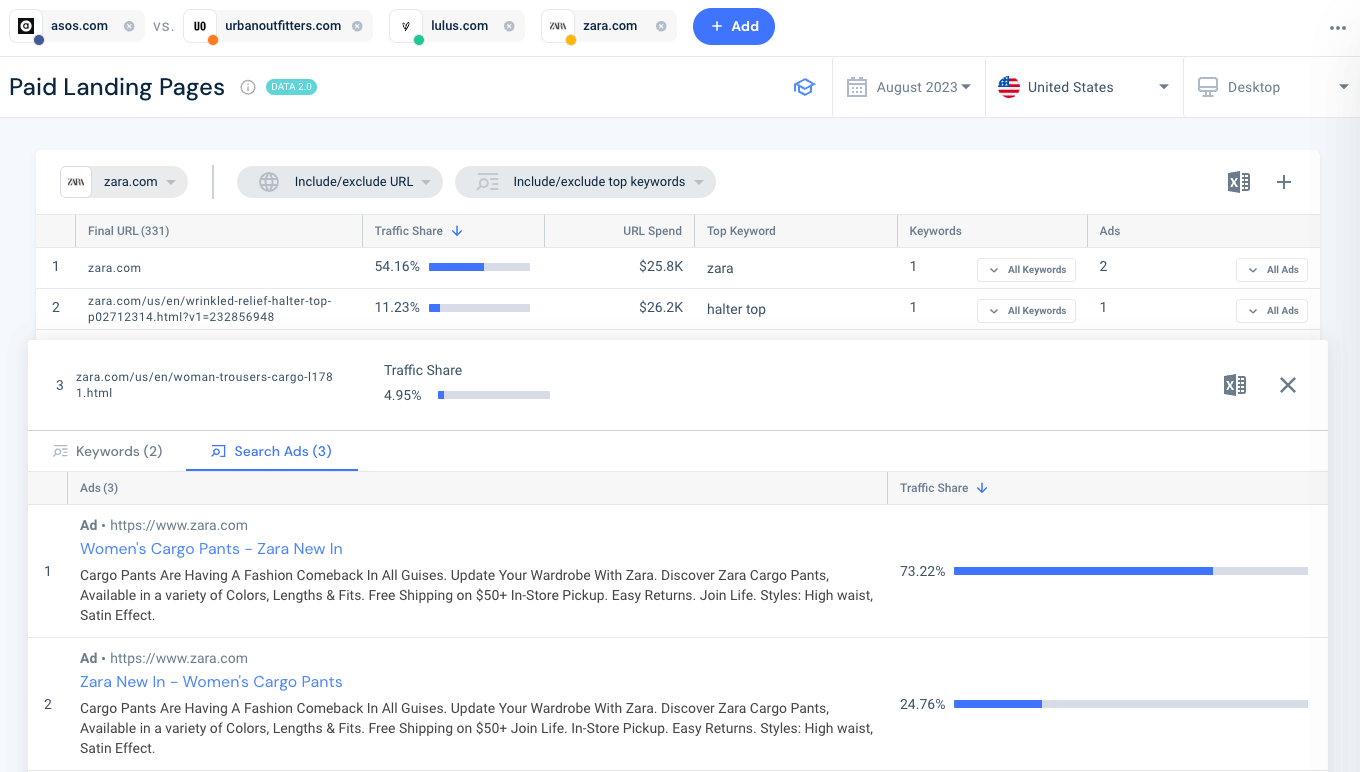The width and height of the screenshot is (1360, 772).
Task: Click the 11.23% traffic share bar
Action: click(479, 308)
